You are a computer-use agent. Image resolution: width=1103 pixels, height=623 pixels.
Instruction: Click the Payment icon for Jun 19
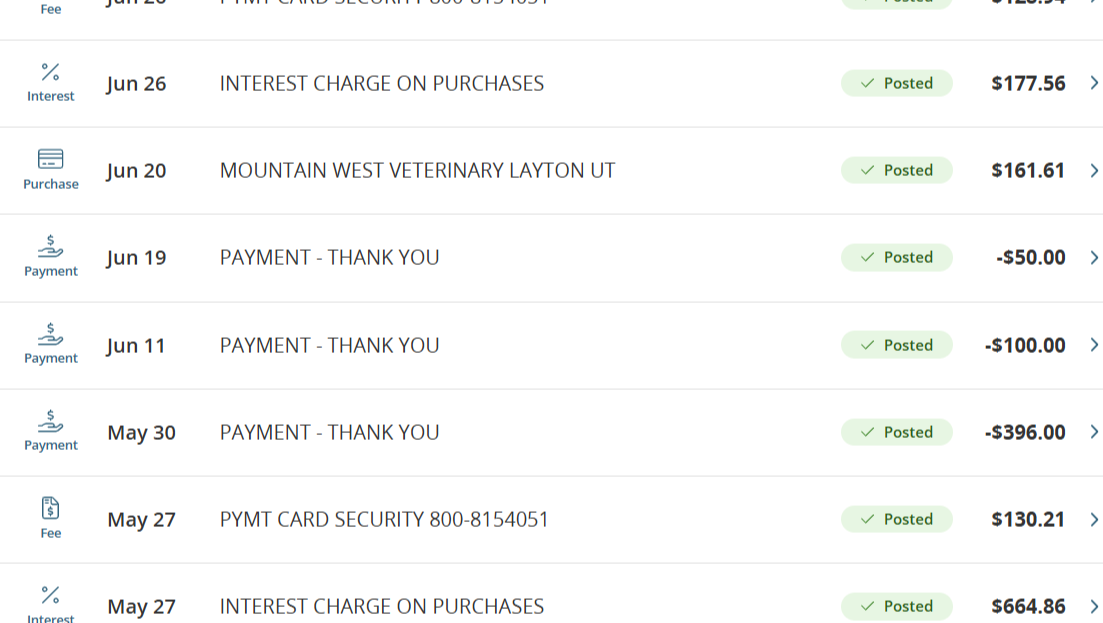50,246
